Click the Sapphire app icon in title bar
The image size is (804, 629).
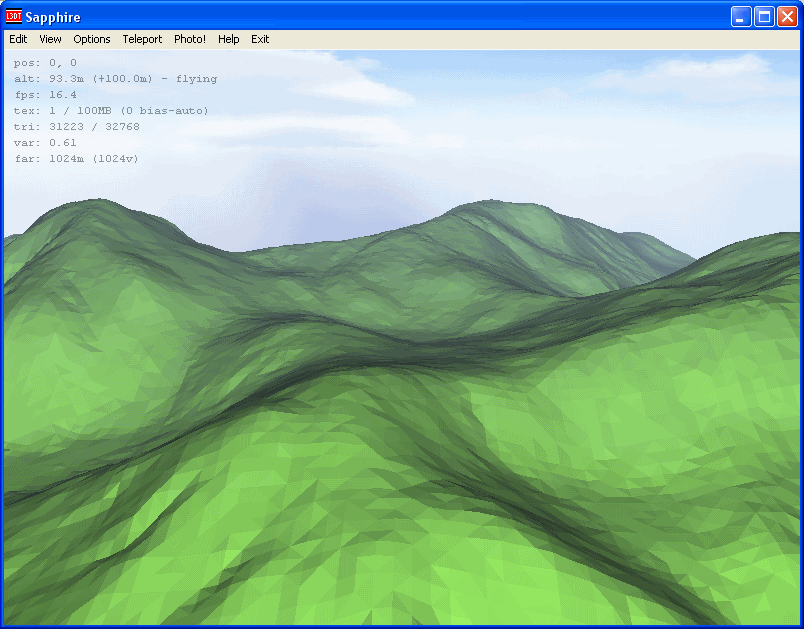(x=14, y=17)
